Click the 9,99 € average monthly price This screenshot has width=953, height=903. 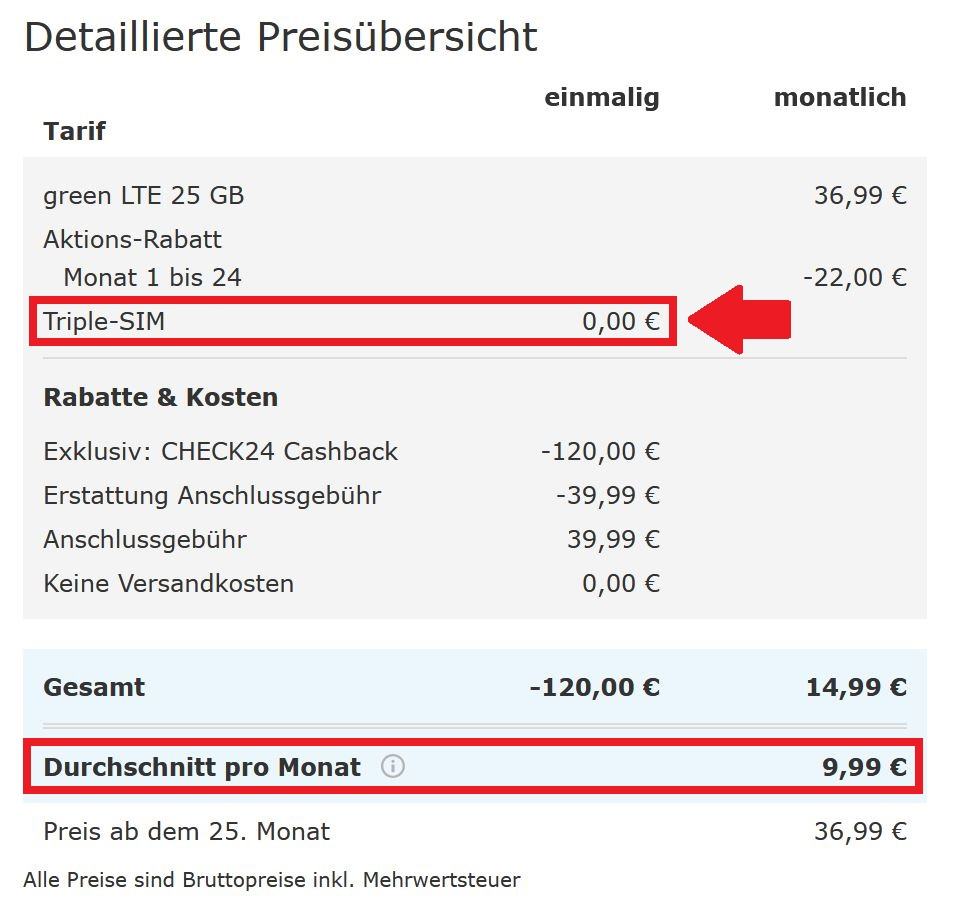[x=864, y=767]
